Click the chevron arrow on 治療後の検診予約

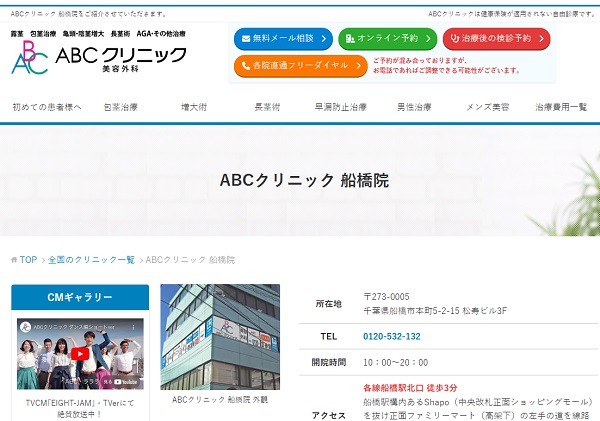(x=541, y=39)
